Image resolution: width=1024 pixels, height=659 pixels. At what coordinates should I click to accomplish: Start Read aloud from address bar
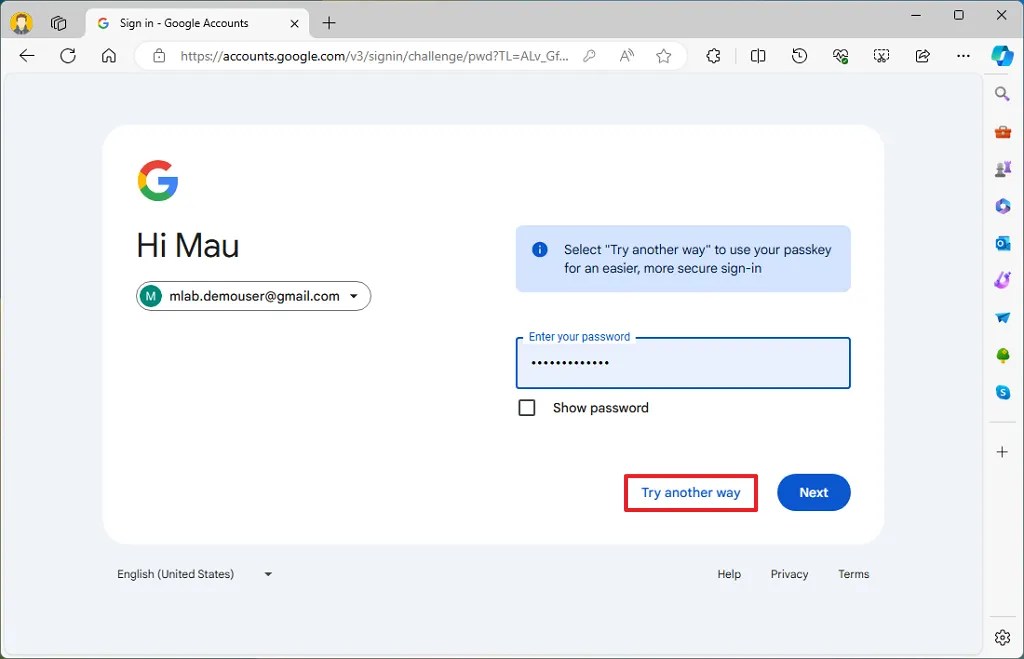[x=626, y=56]
